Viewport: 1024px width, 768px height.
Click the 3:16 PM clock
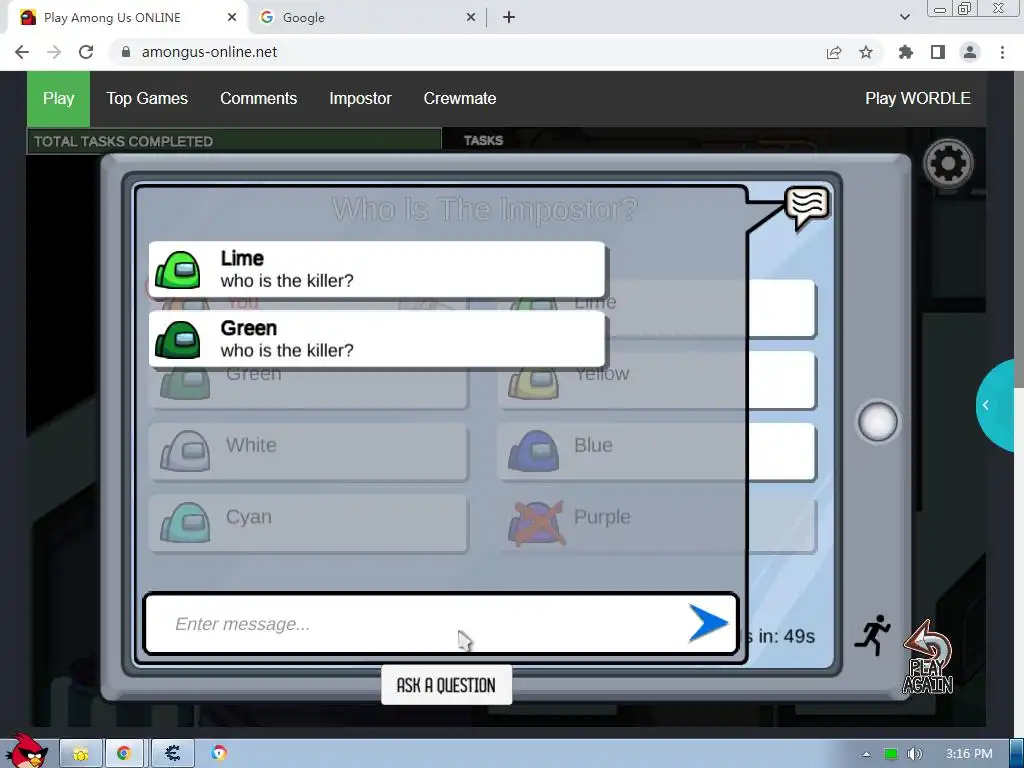pos(969,754)
